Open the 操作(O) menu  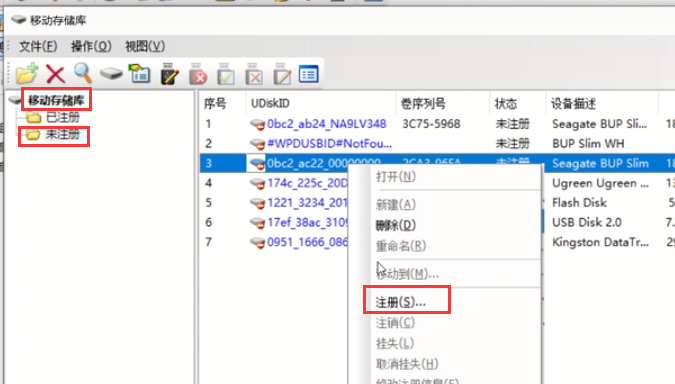(x=91, y=46)
